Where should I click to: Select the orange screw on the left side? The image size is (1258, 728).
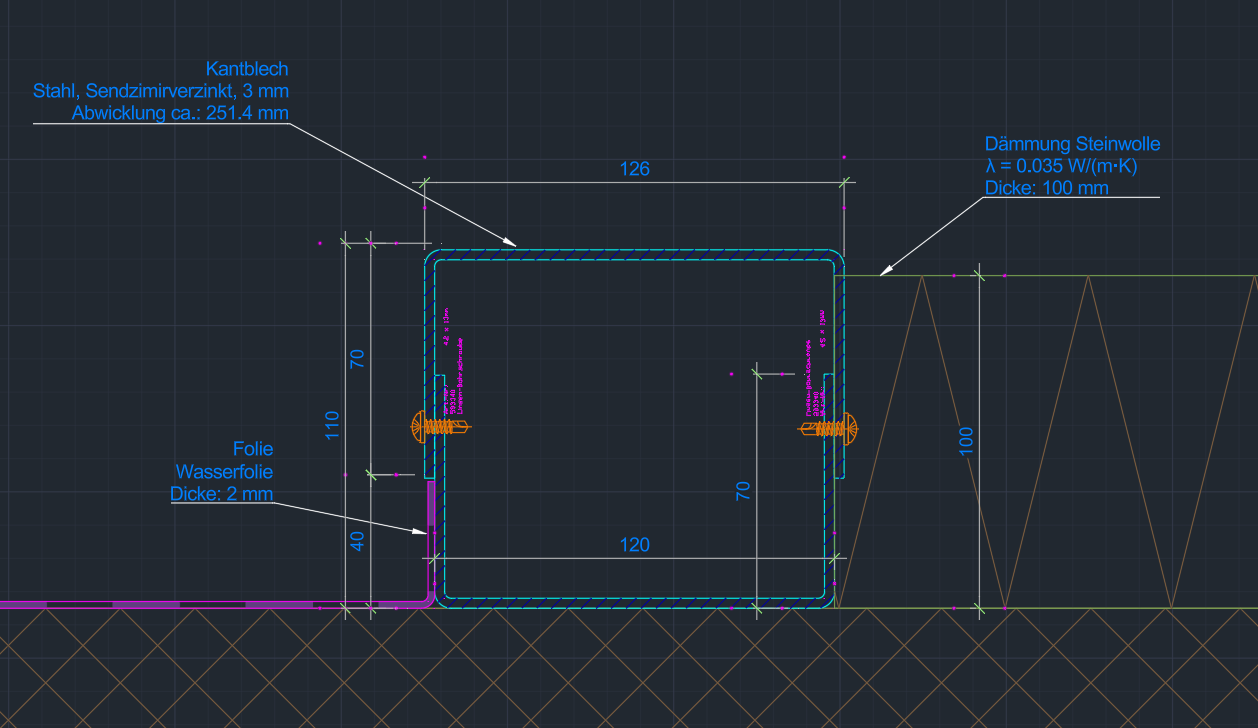441,427
